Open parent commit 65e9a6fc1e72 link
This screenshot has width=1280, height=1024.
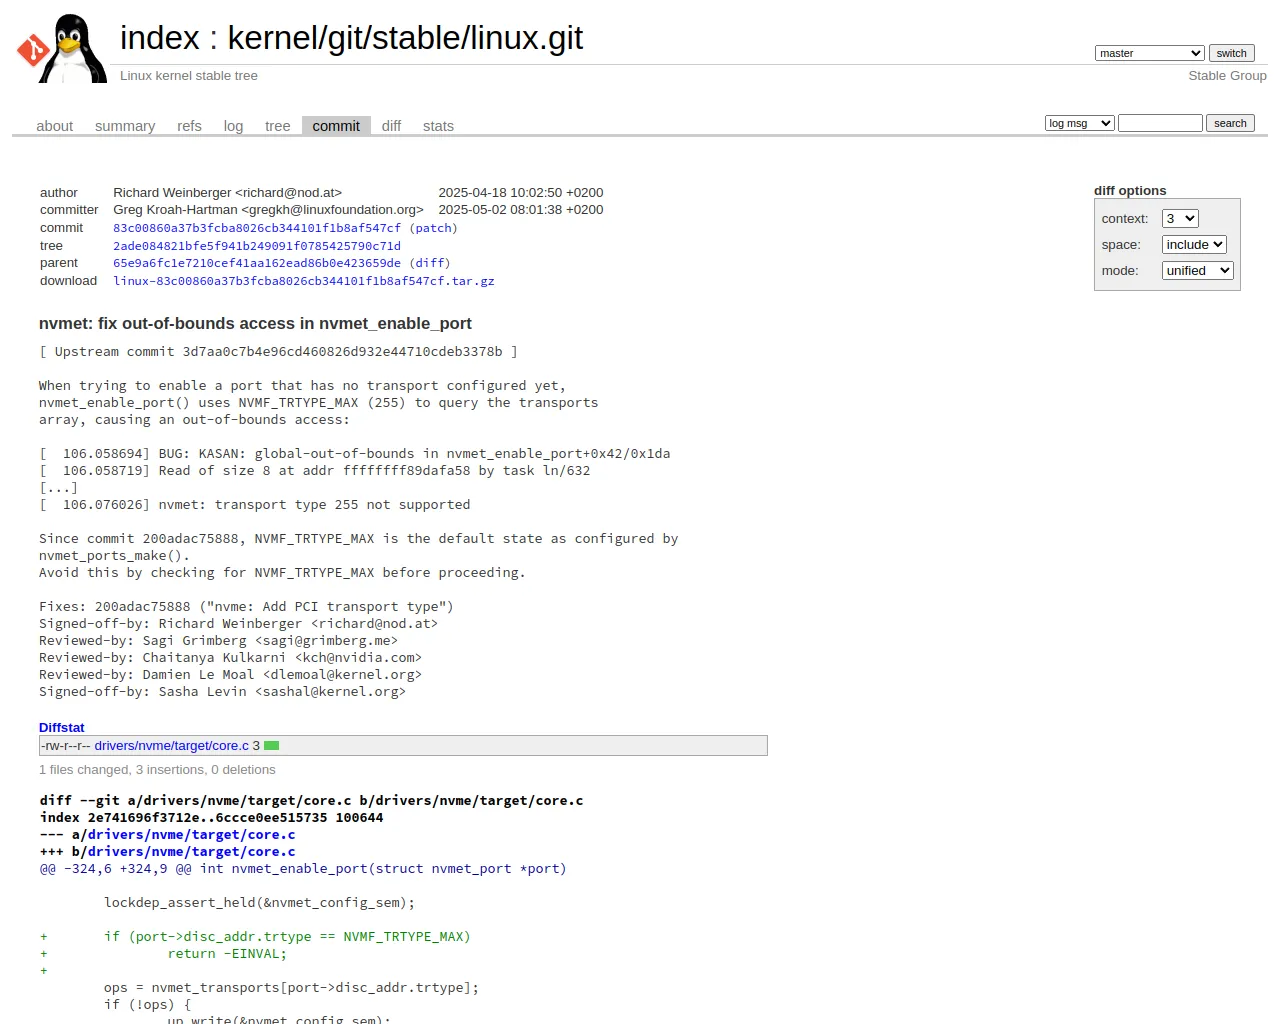pos(257,263)
